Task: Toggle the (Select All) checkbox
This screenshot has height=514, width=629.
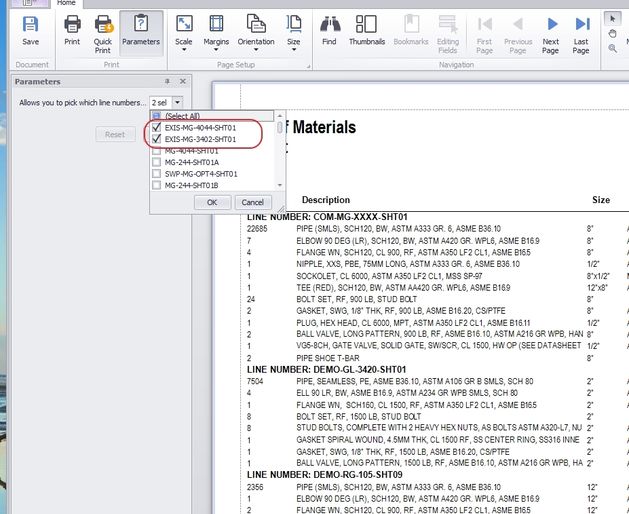Action: pyautogui.click(x=156, y=116)
